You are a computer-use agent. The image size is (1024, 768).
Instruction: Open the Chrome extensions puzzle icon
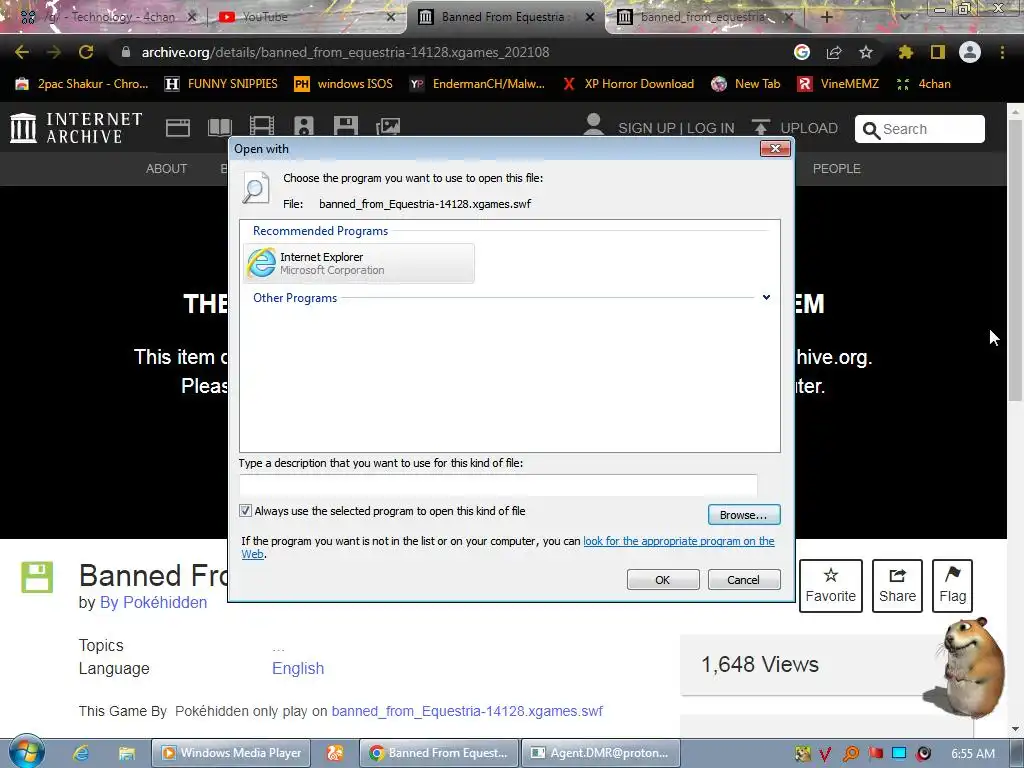click(905, 52)
